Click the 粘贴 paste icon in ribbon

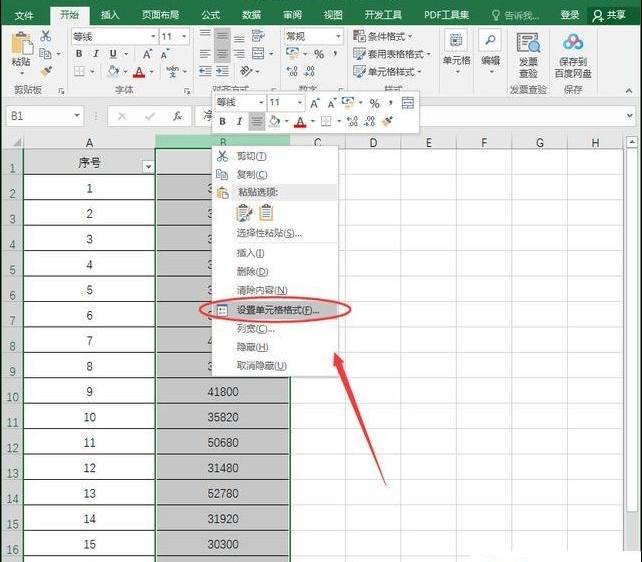[20, 43]
